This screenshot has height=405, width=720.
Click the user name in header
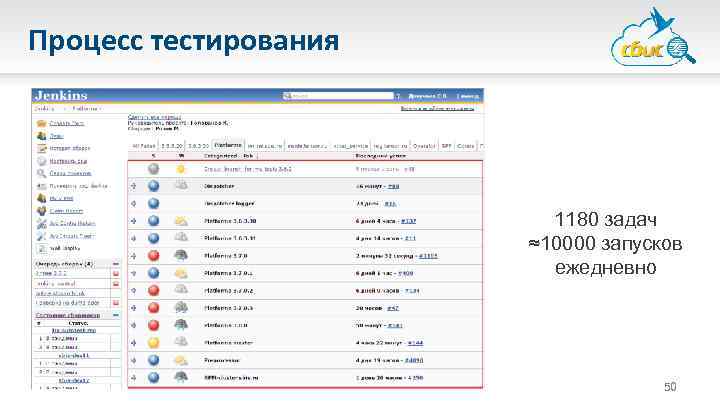click(x=427, y=96)
